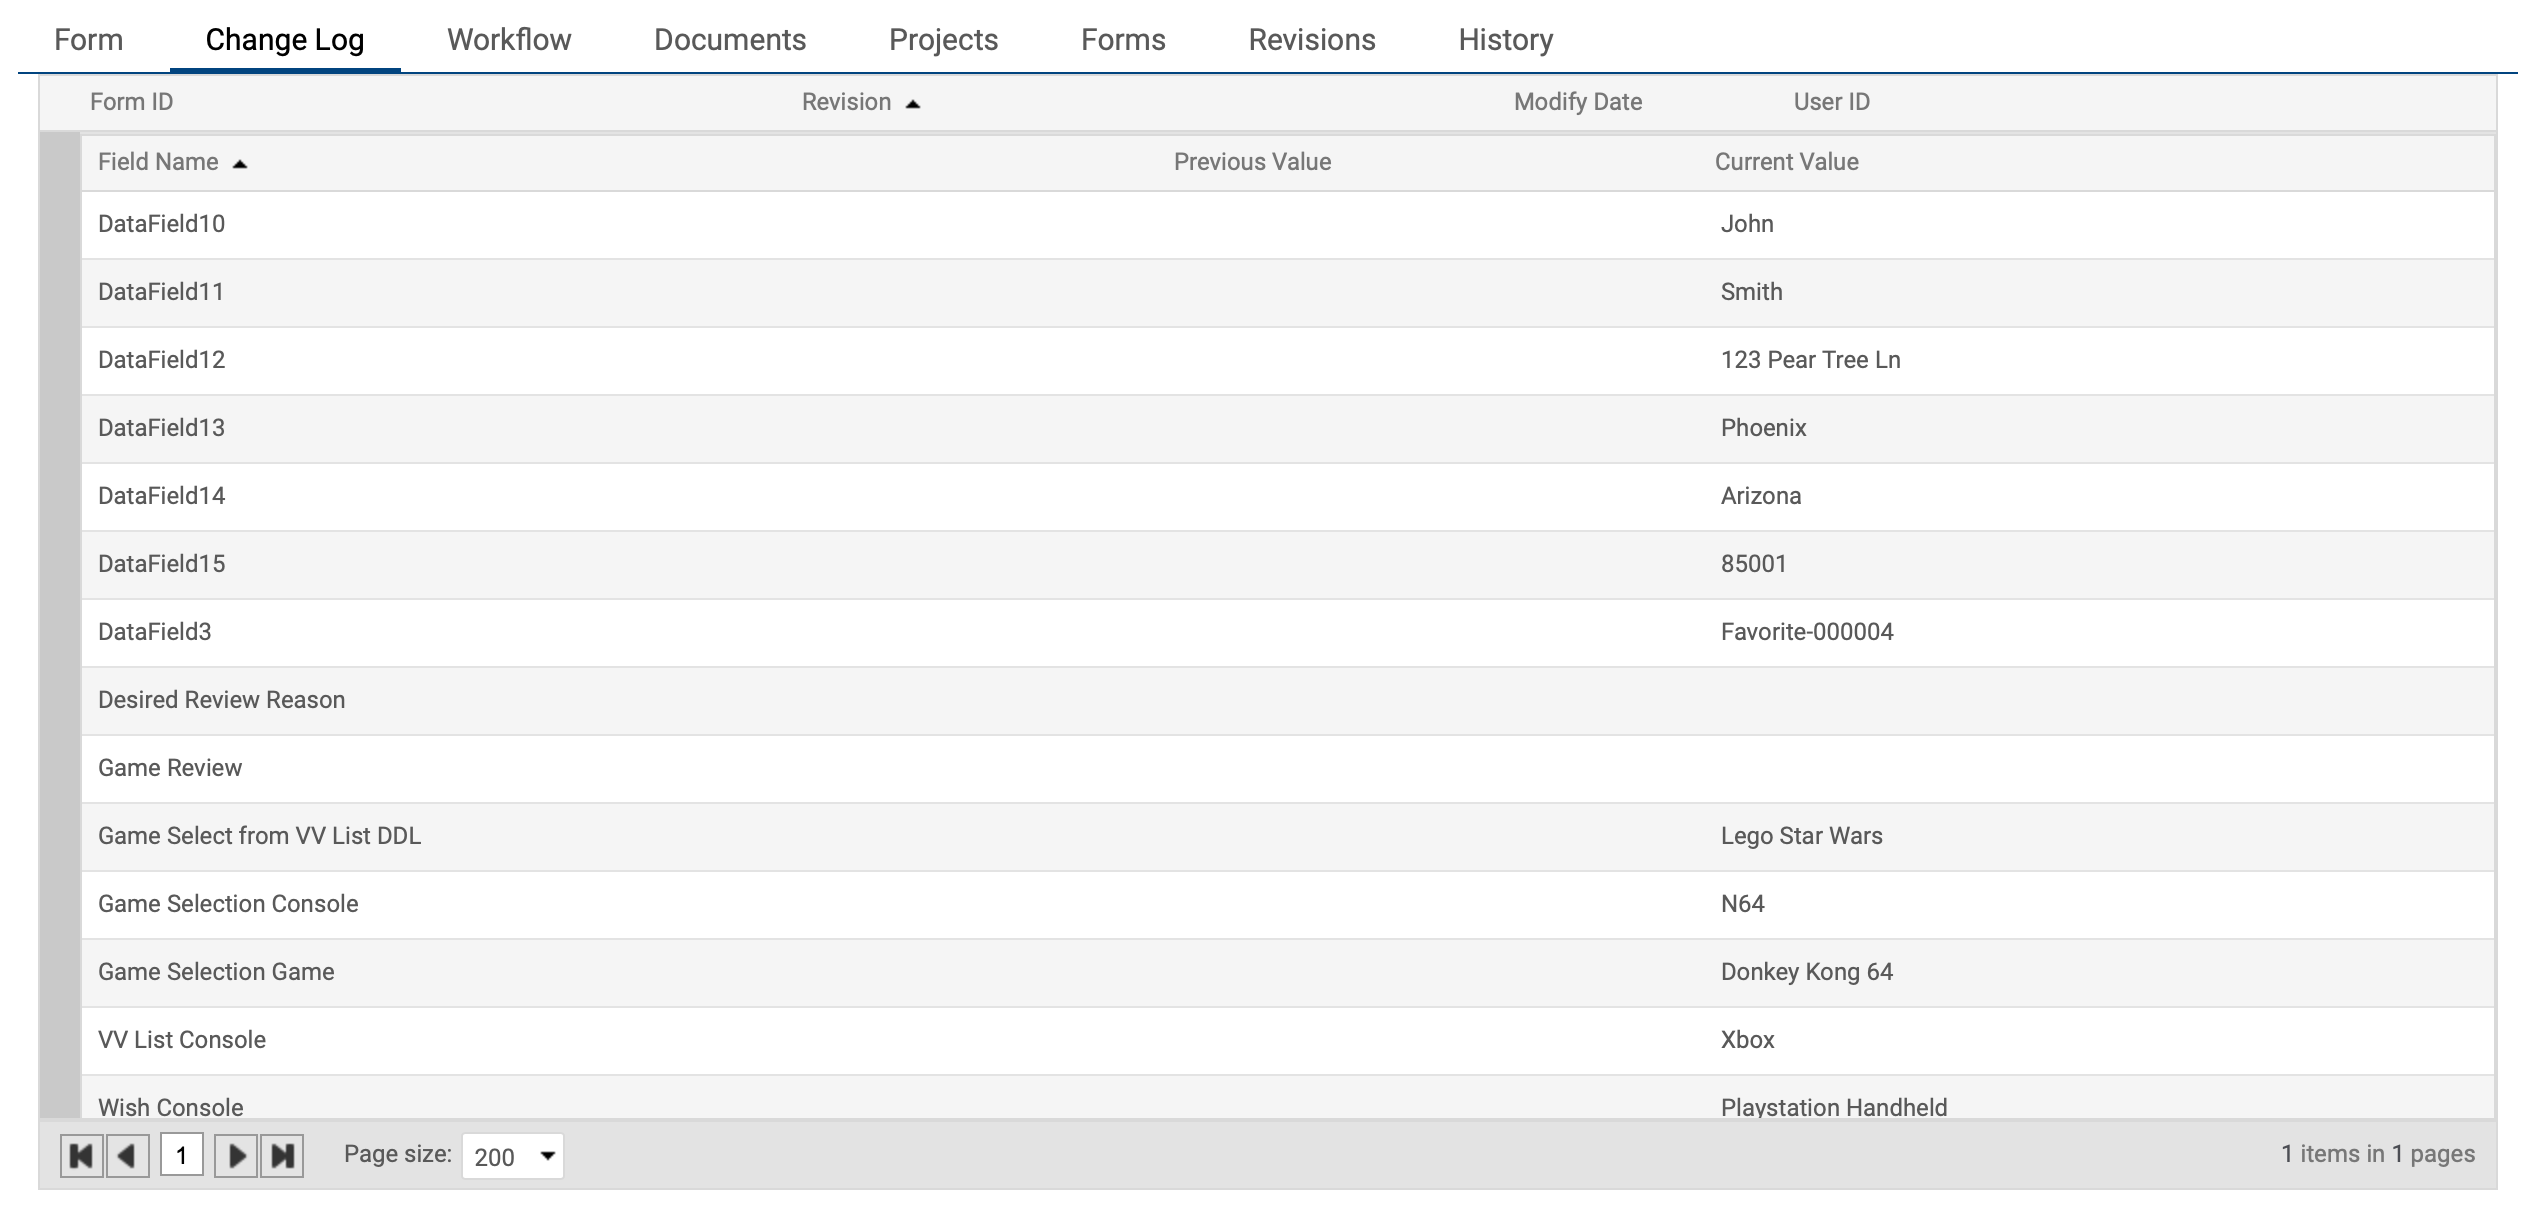The height and width of the screenshot is (1210, 2526).
Task: Select the Game Selection Console row
Action: [228, 904]
